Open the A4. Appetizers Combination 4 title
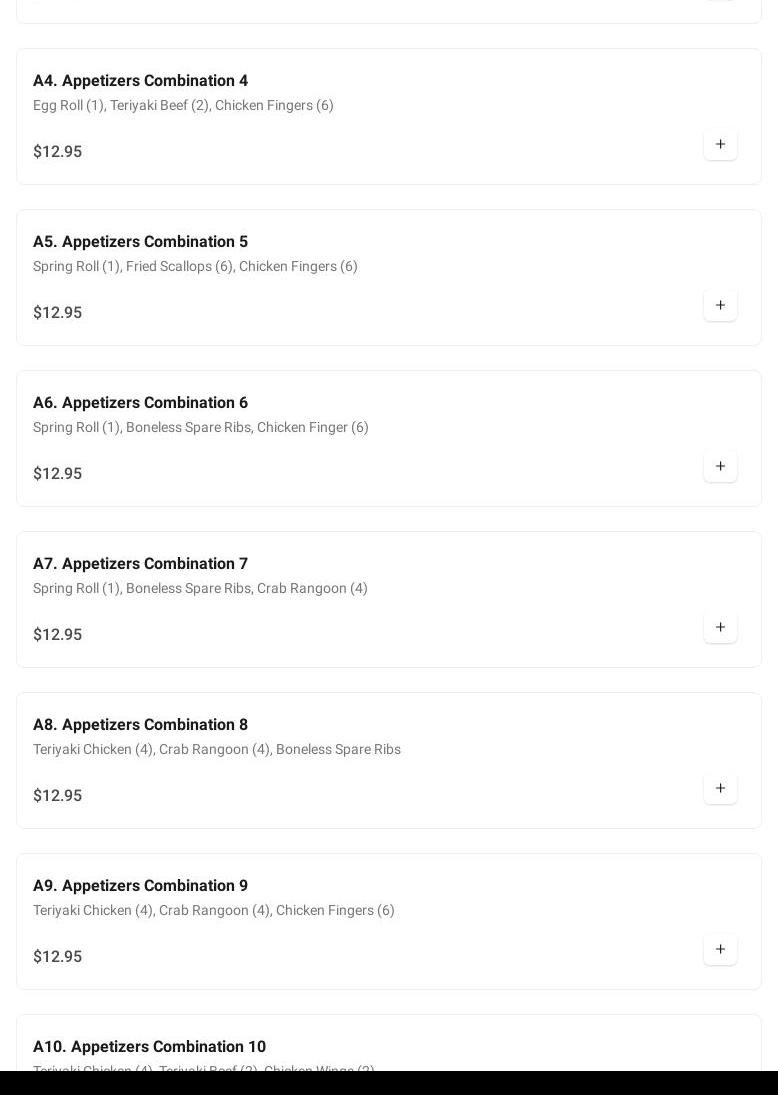 tap(140, 81)
